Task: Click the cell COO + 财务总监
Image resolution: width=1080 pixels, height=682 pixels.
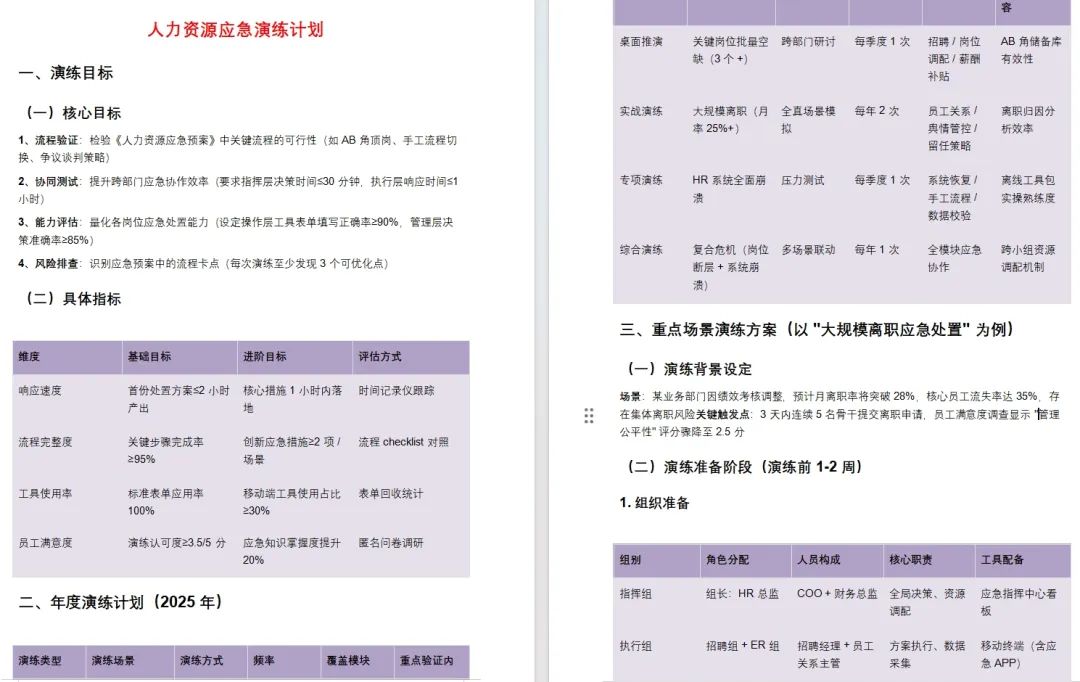Action: pyautogui.click(x=838, y=594)
